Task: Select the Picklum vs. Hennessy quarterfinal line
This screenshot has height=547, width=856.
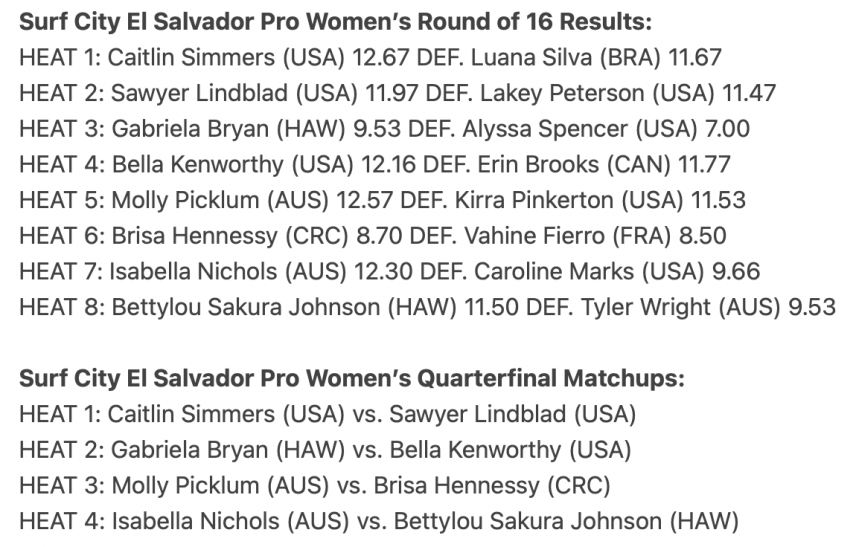Action: click(315, 485)
